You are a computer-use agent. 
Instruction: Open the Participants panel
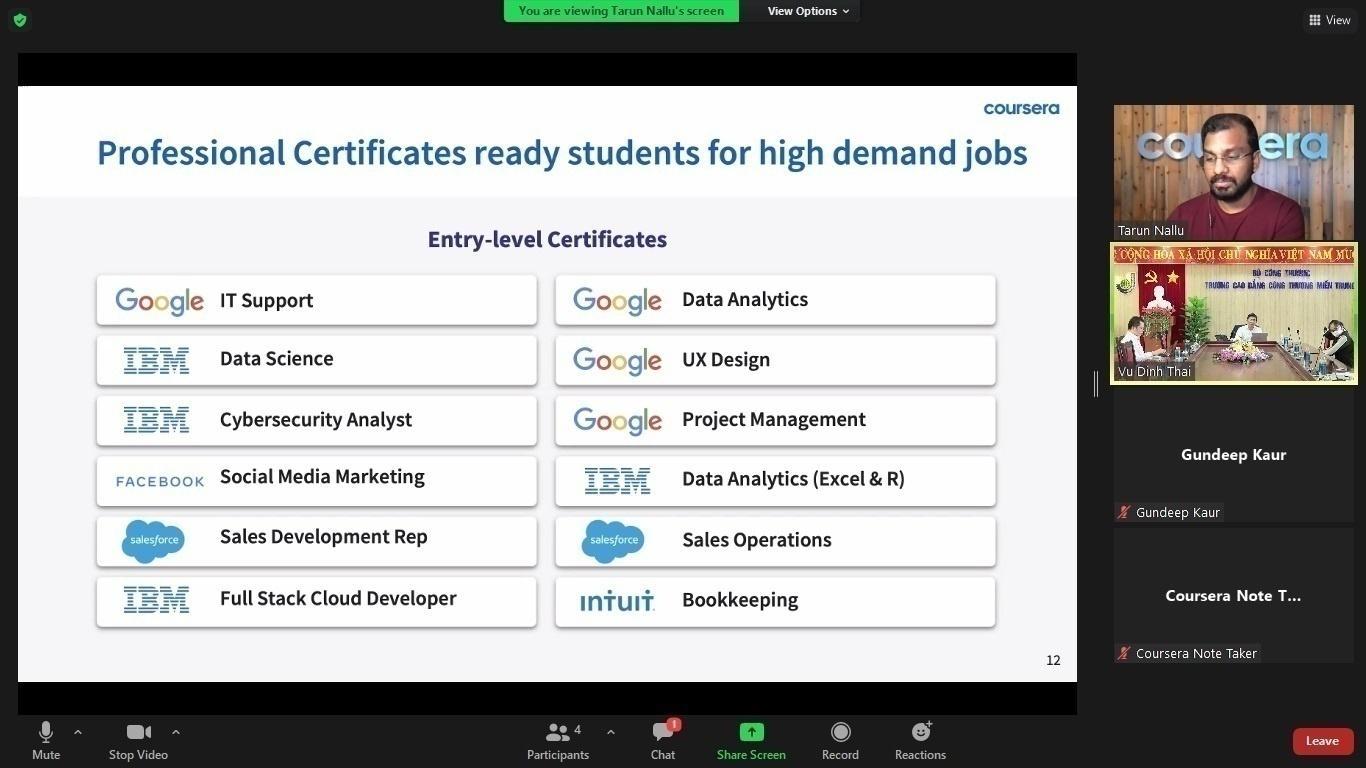(x=558, y=740)
